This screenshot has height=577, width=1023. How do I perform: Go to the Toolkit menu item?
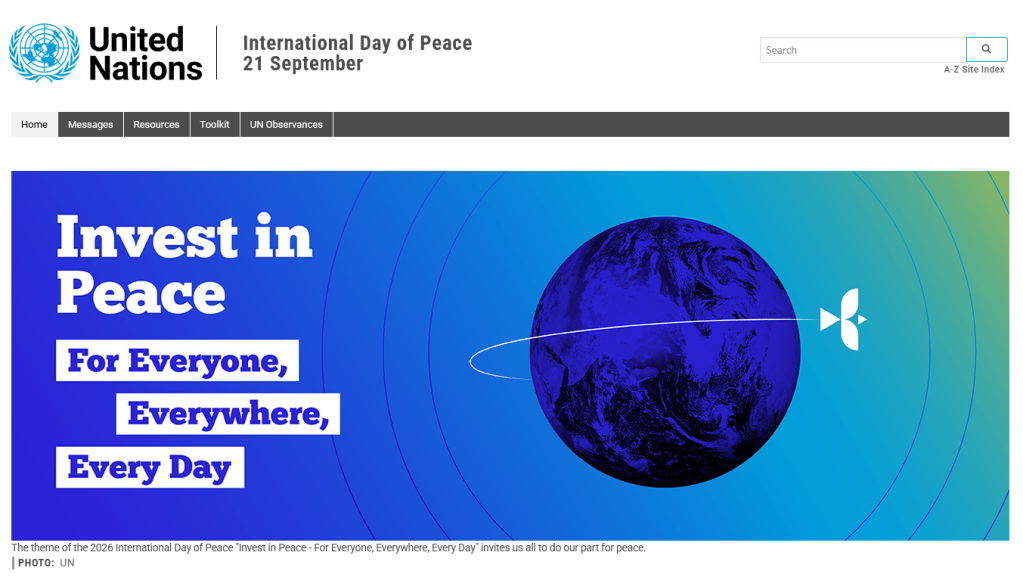(x=215, y=124)
